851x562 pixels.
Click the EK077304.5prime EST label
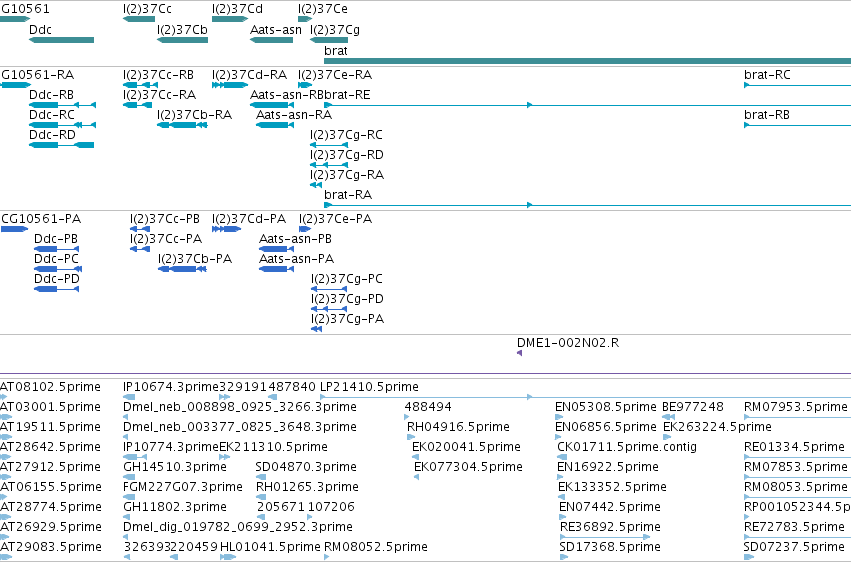pyautogui.click(x=468, y=467)
